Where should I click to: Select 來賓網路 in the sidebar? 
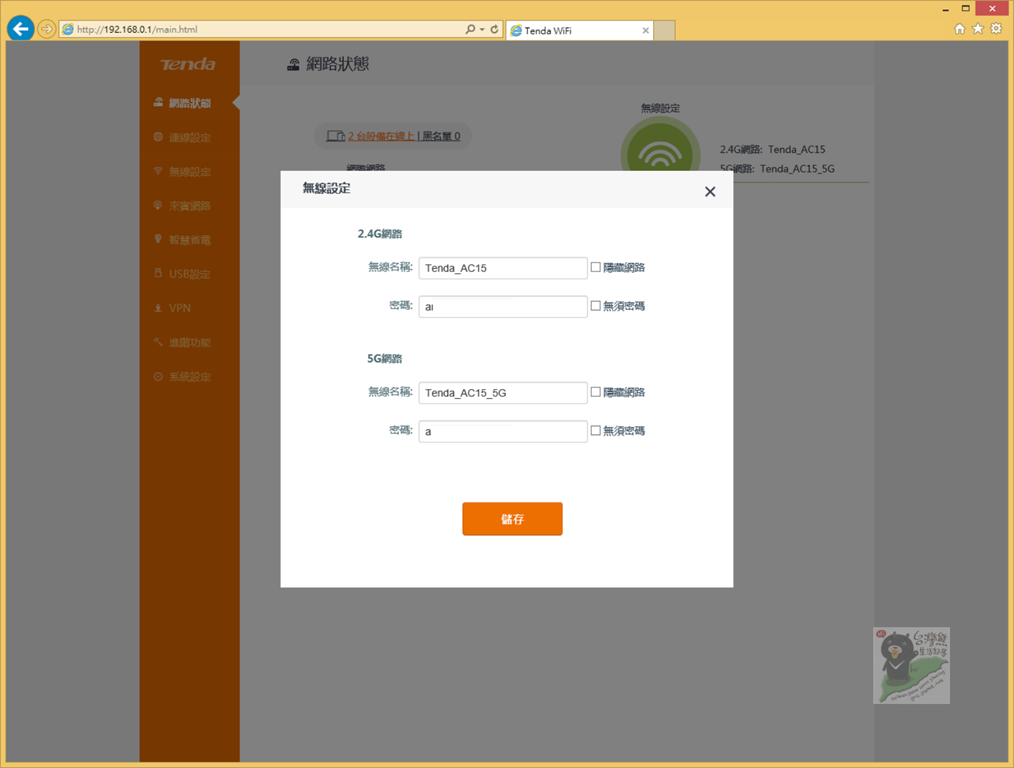coord(189,206)
